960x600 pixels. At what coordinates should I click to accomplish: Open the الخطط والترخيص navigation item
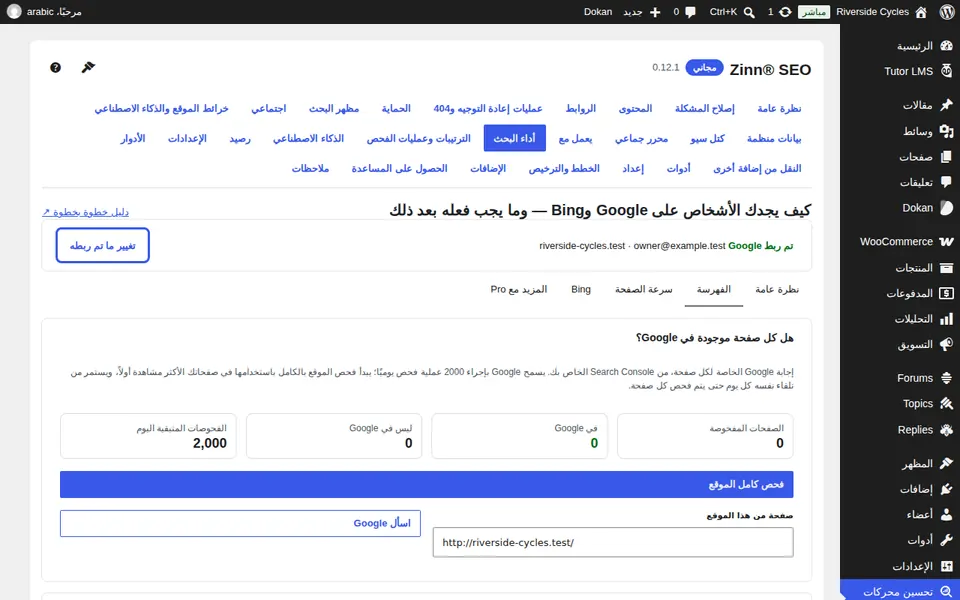(x=564, y=168)
